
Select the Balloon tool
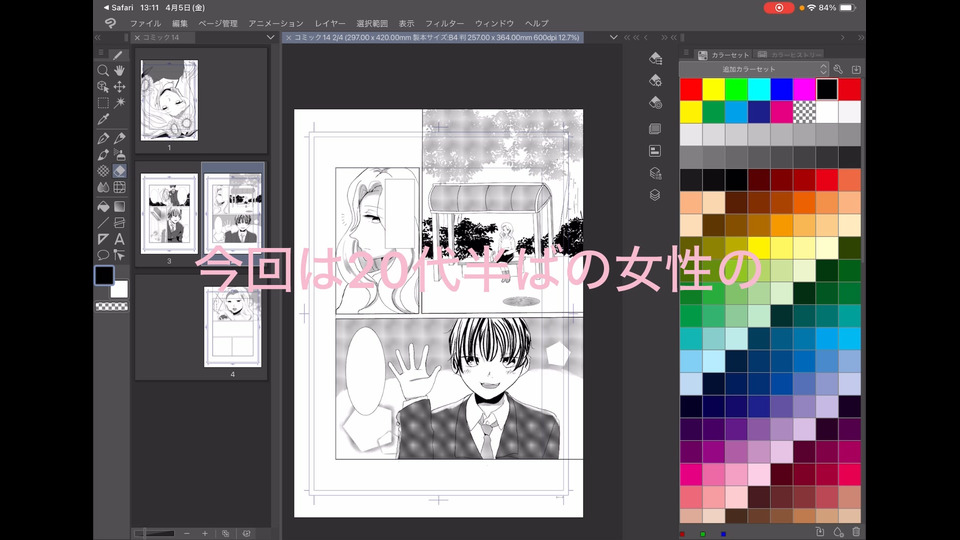point(103,255)
